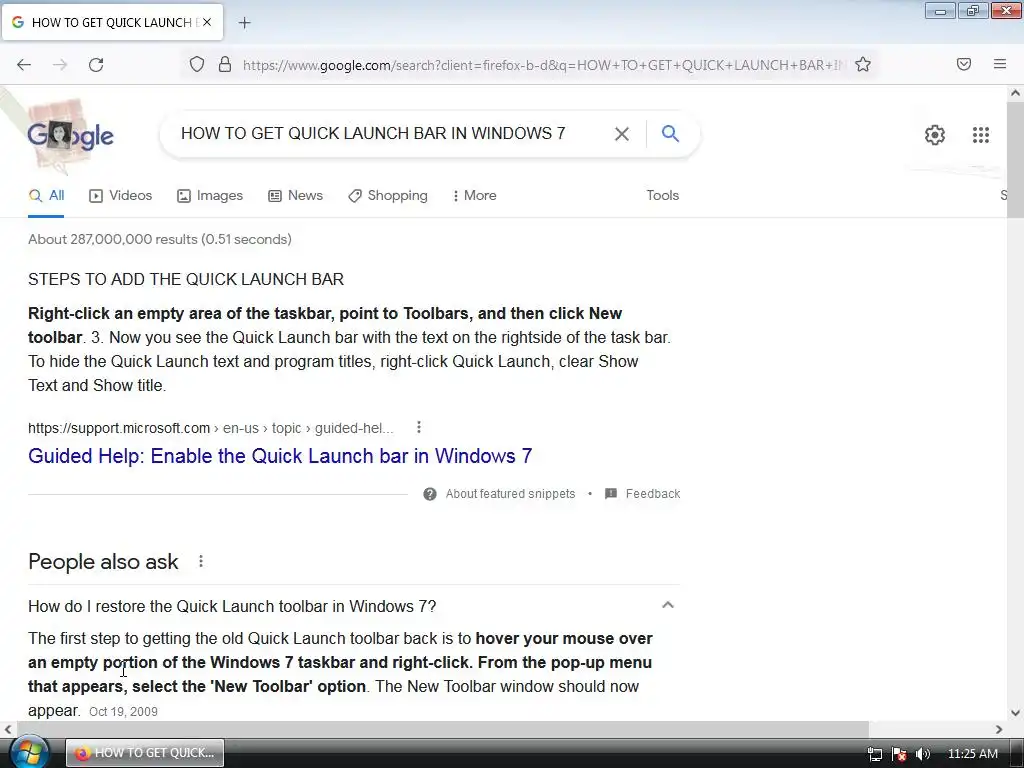Clear the search query with X

pyautogui.click(x=622, y=134)
